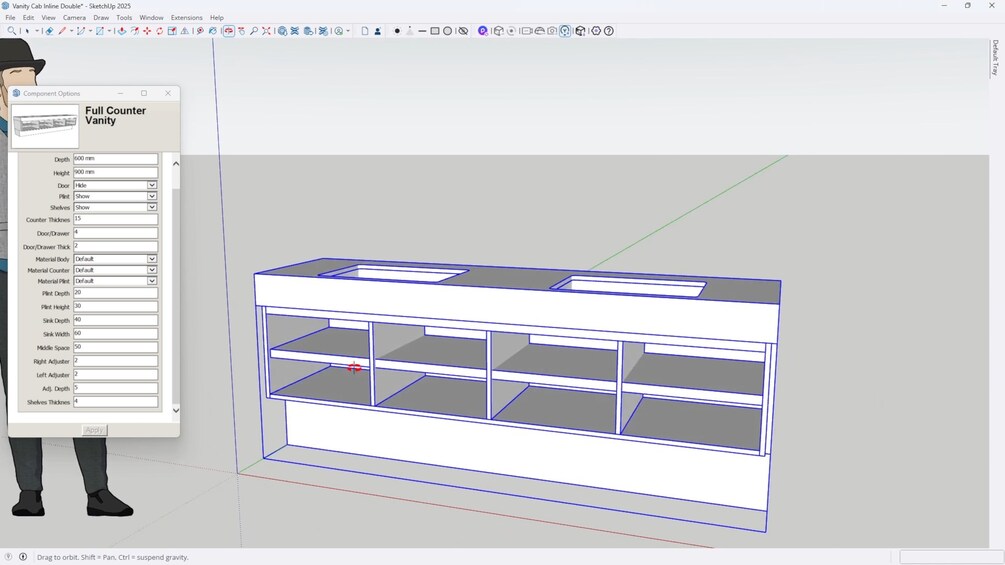Click the Full Counter Vanity thumbnail
This screenshot has height=565, width=1005.
tap(45, 126)
